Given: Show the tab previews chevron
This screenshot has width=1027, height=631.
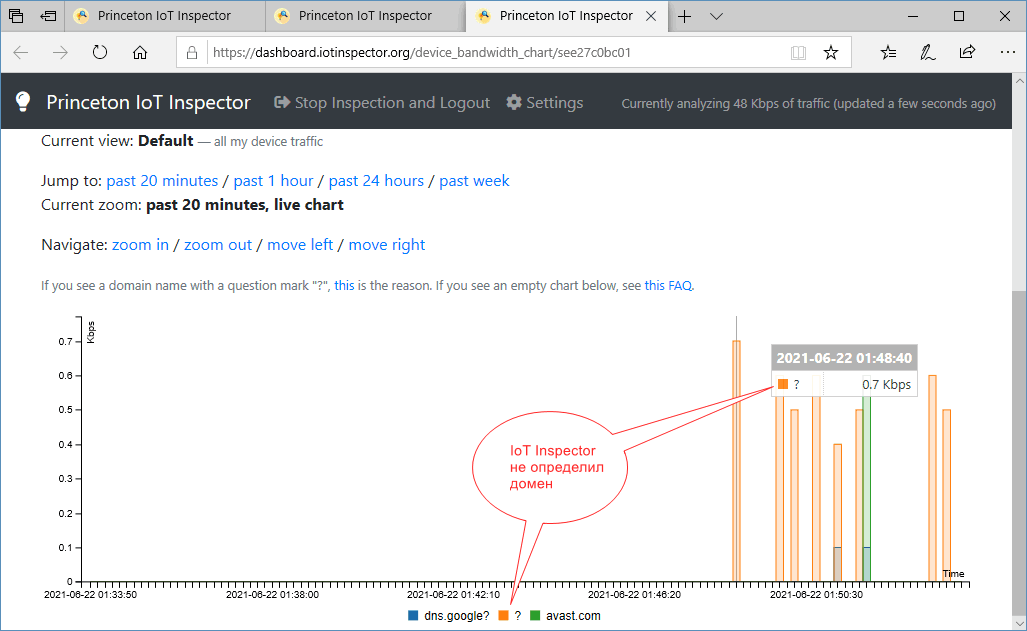Looking at the screenshot, I should click(717, 16).
